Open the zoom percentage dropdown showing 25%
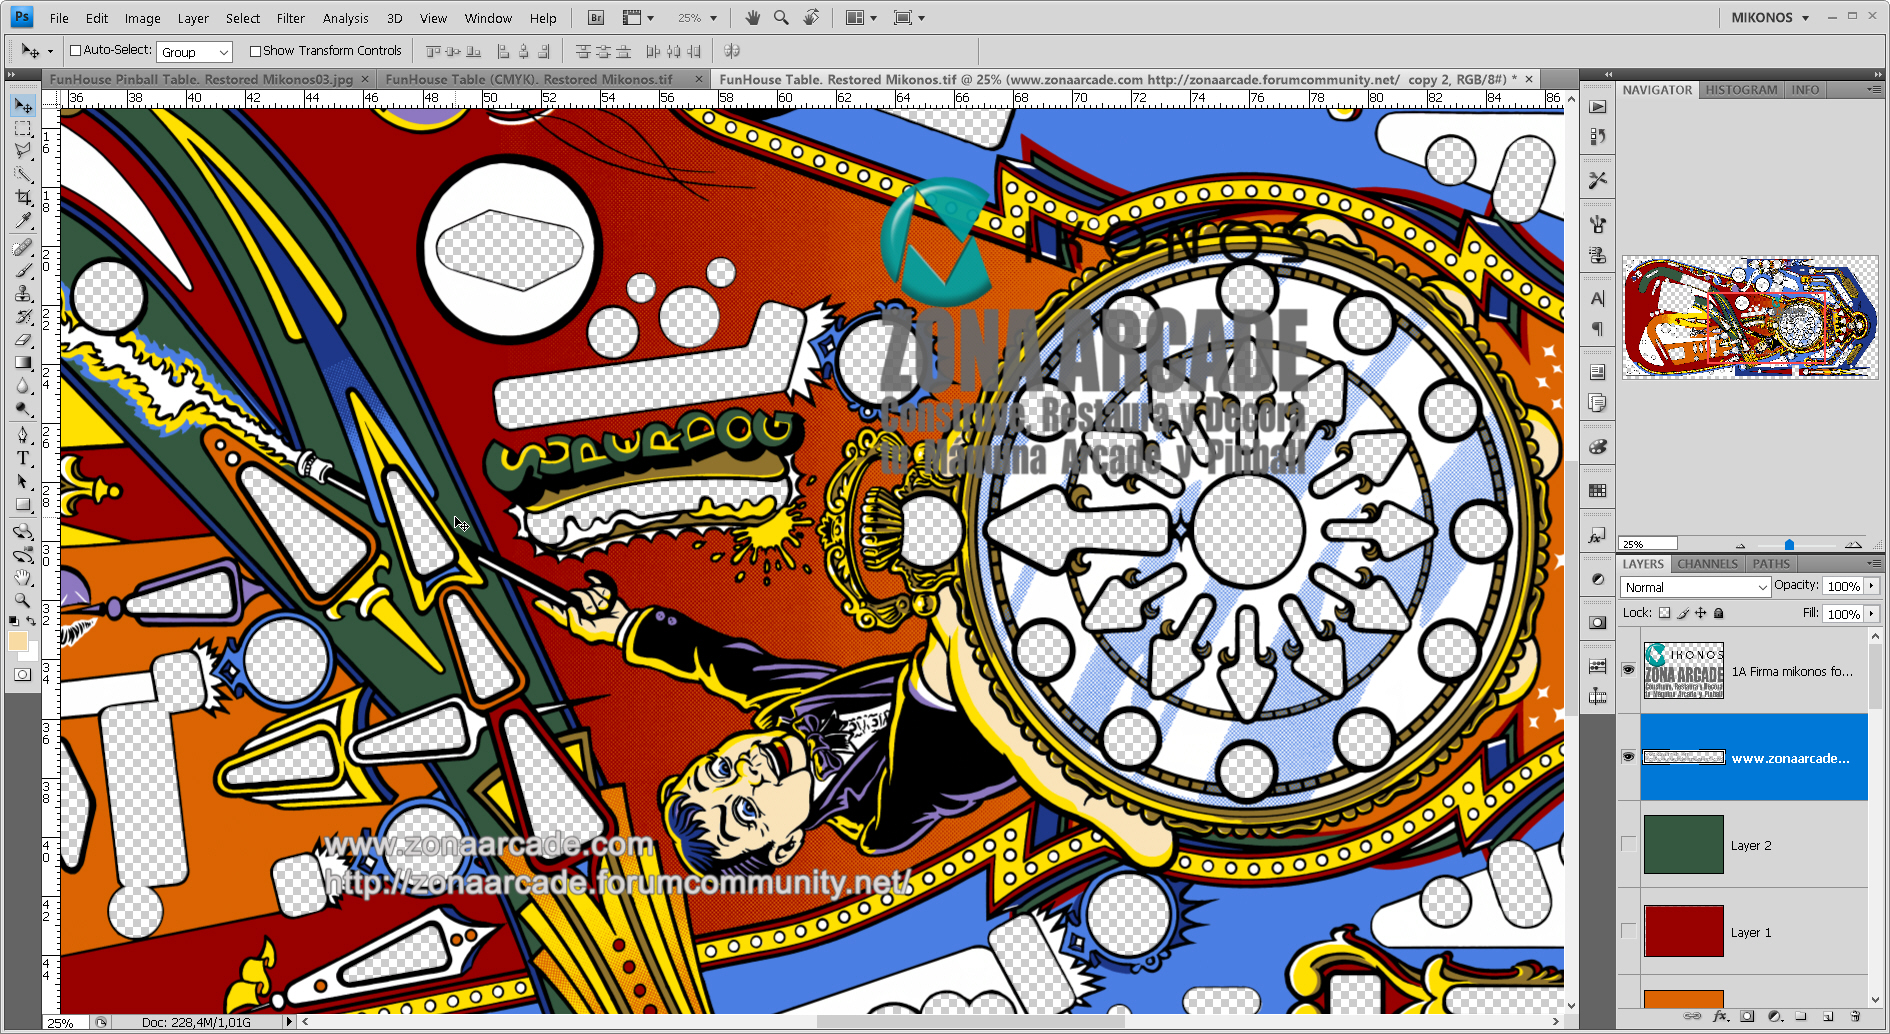 [697, 17]
